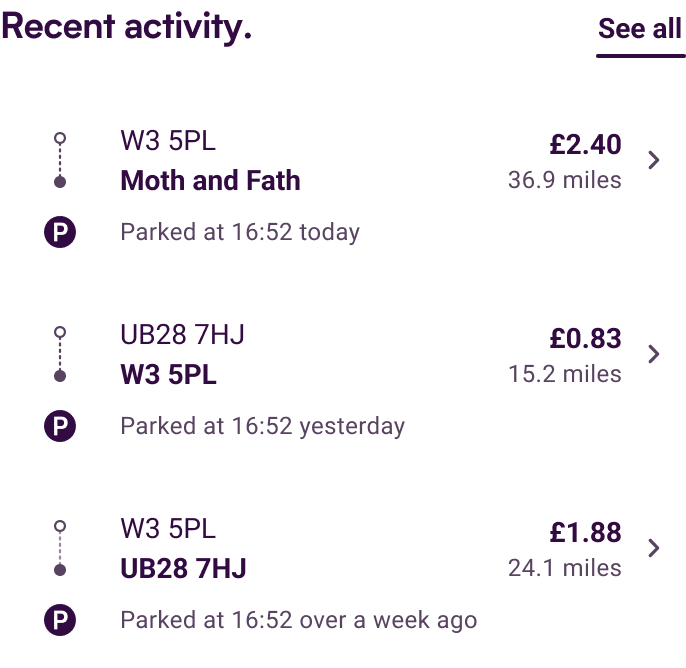Image resolution: width=686 pixels, height=668 pixels.
Task: Click the 24.1 miles distance label
Action: click(x=564, y=569)
